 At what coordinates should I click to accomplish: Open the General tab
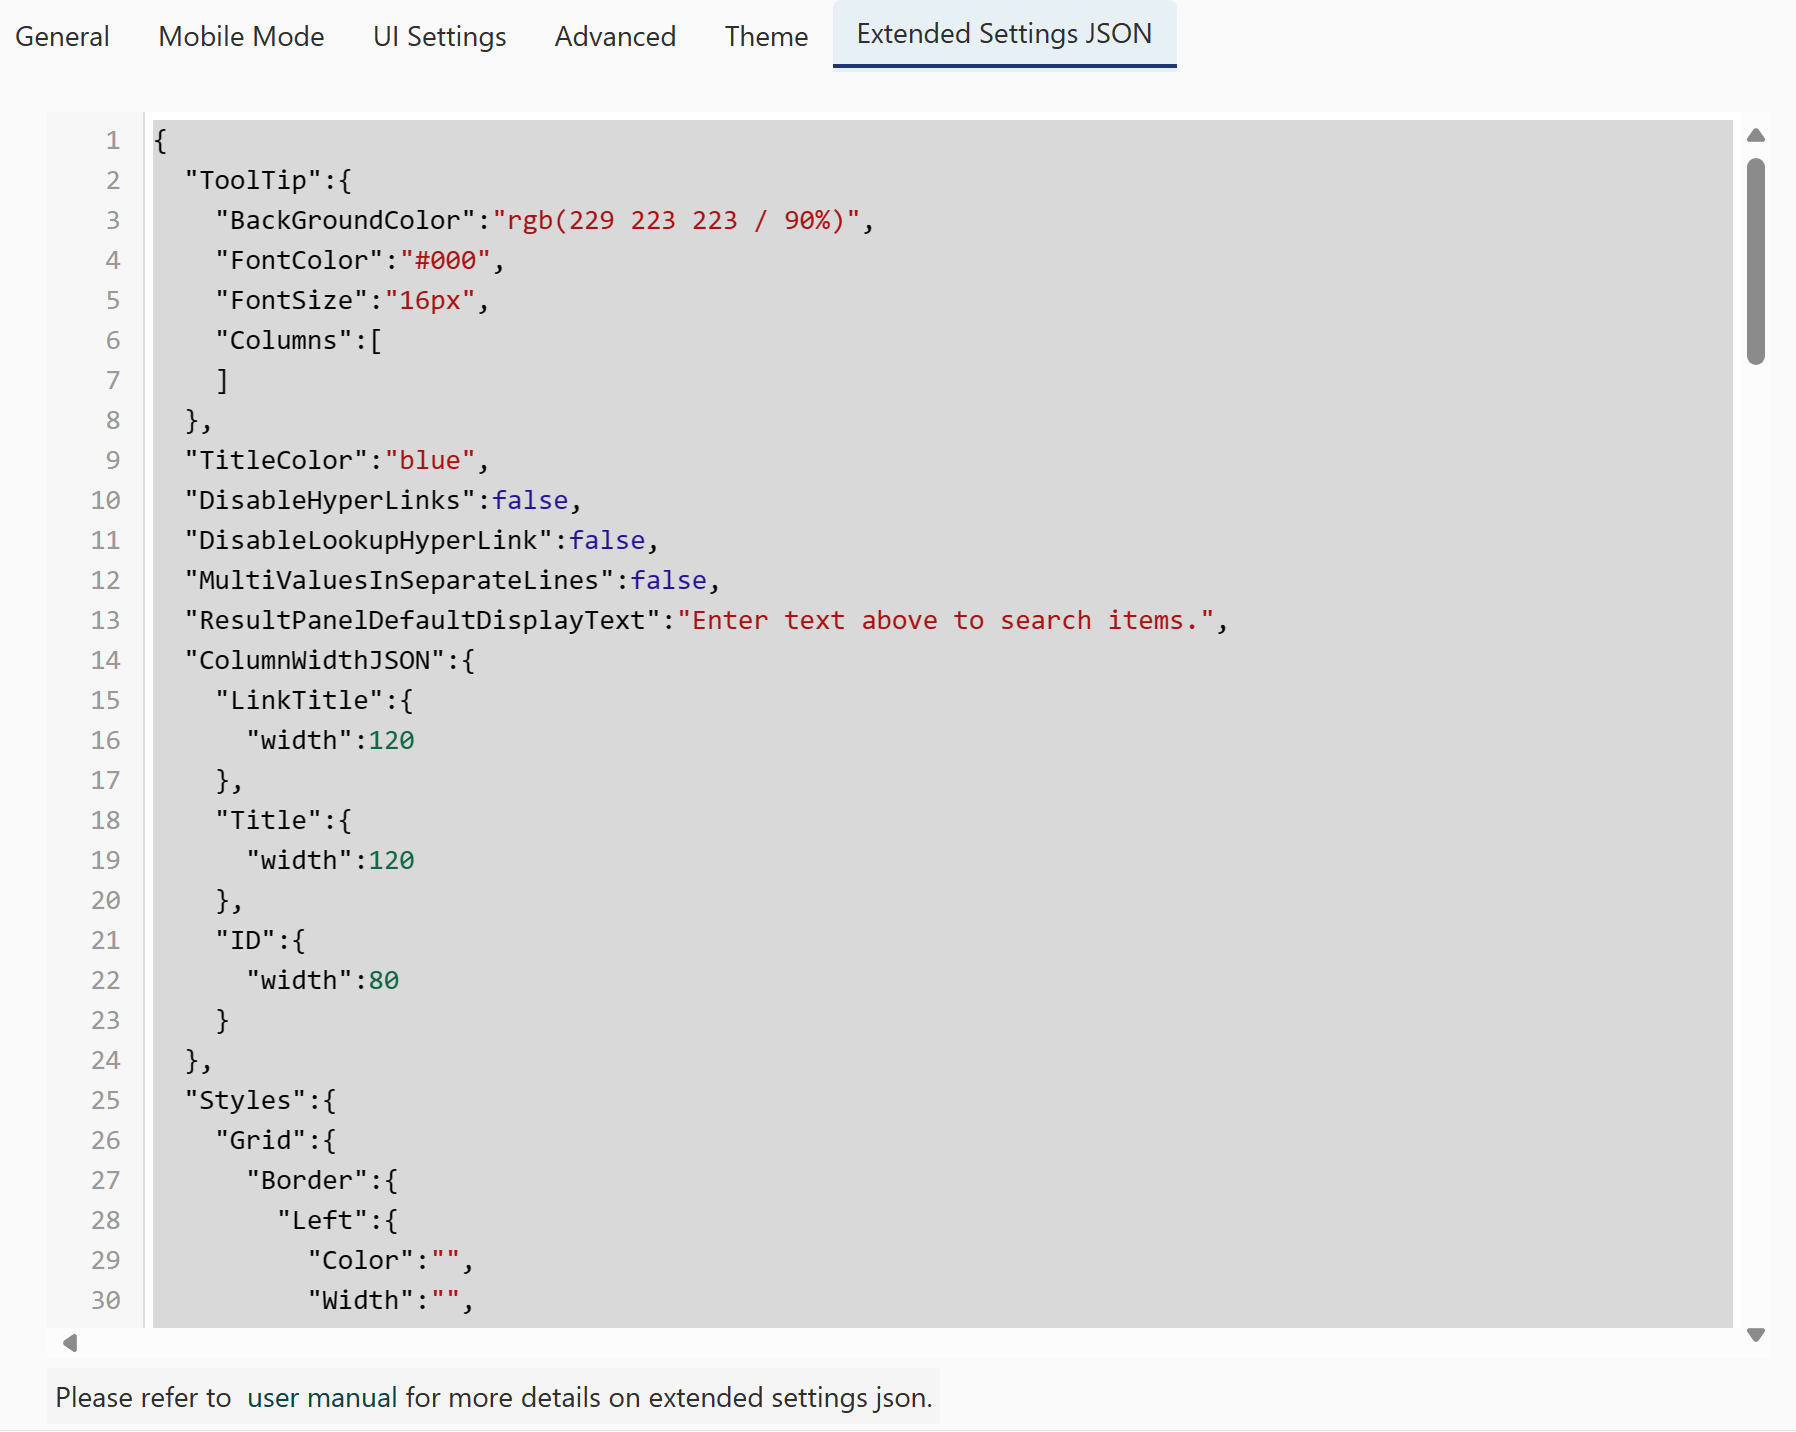click(x=62, y=36)
